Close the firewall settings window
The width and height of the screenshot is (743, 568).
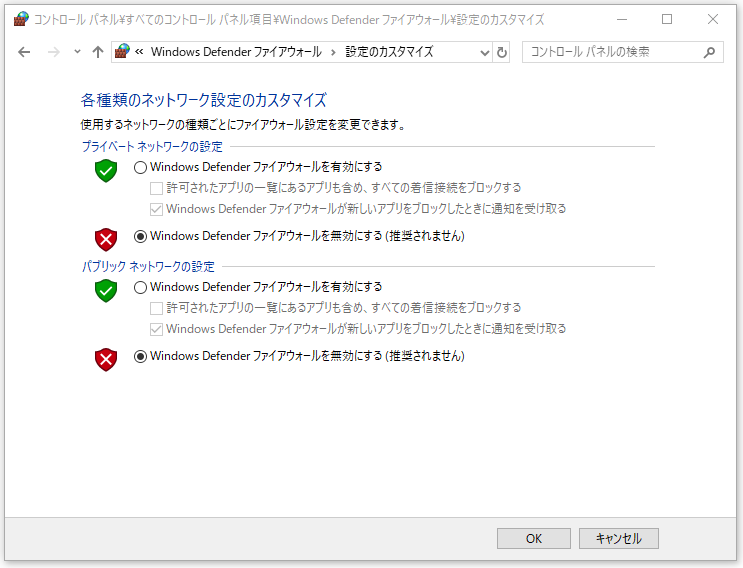(713, 19)
